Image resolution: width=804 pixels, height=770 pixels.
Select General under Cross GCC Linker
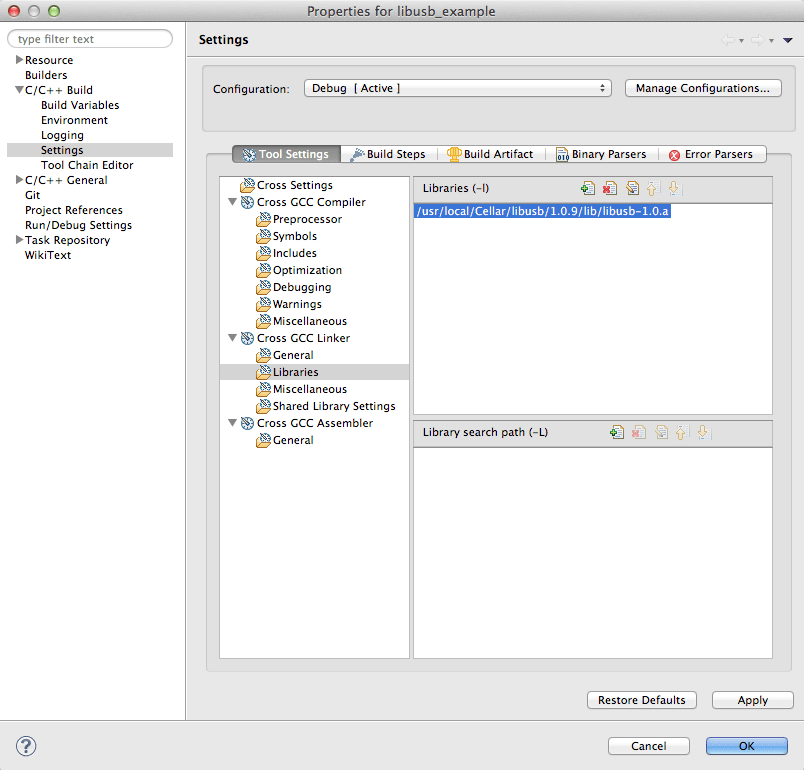293,355
